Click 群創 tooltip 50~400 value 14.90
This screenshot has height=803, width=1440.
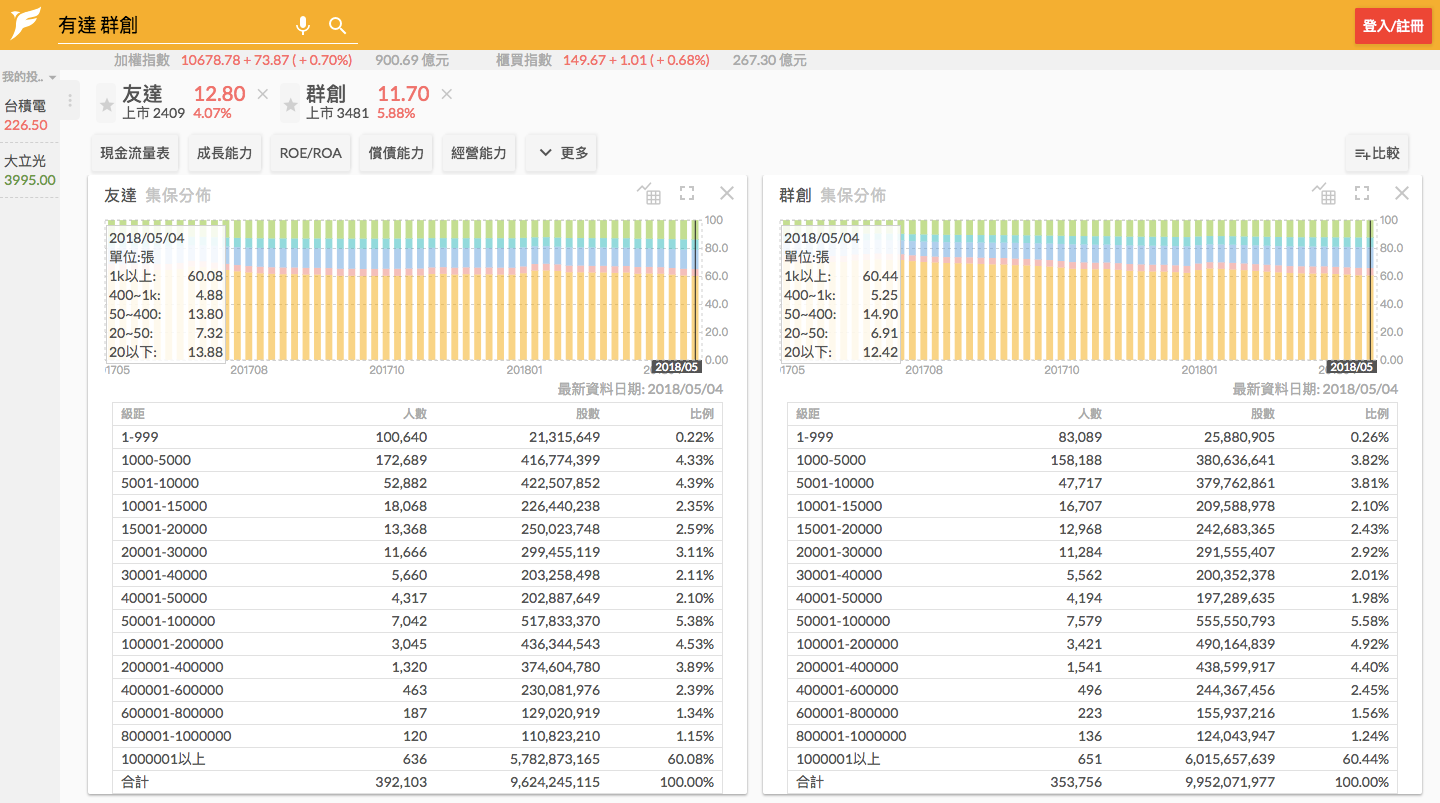[880, 314]
